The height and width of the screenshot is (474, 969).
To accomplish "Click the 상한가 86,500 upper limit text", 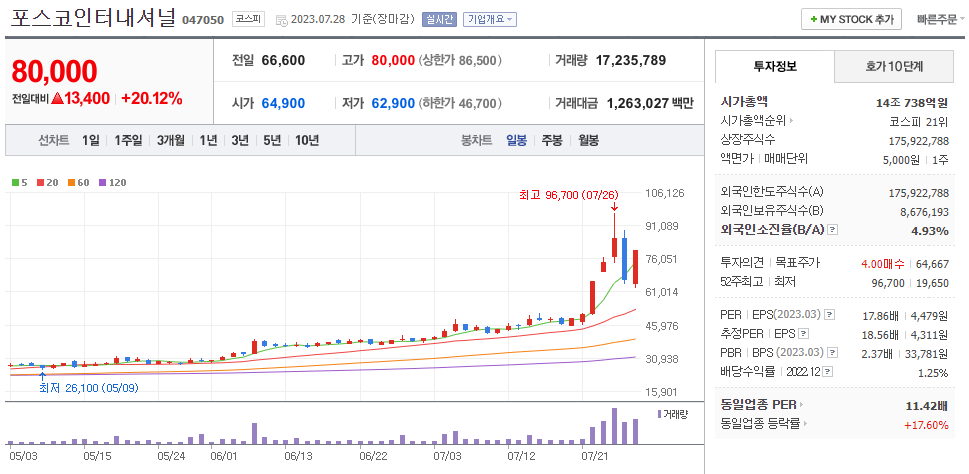I will coord(460,61).
